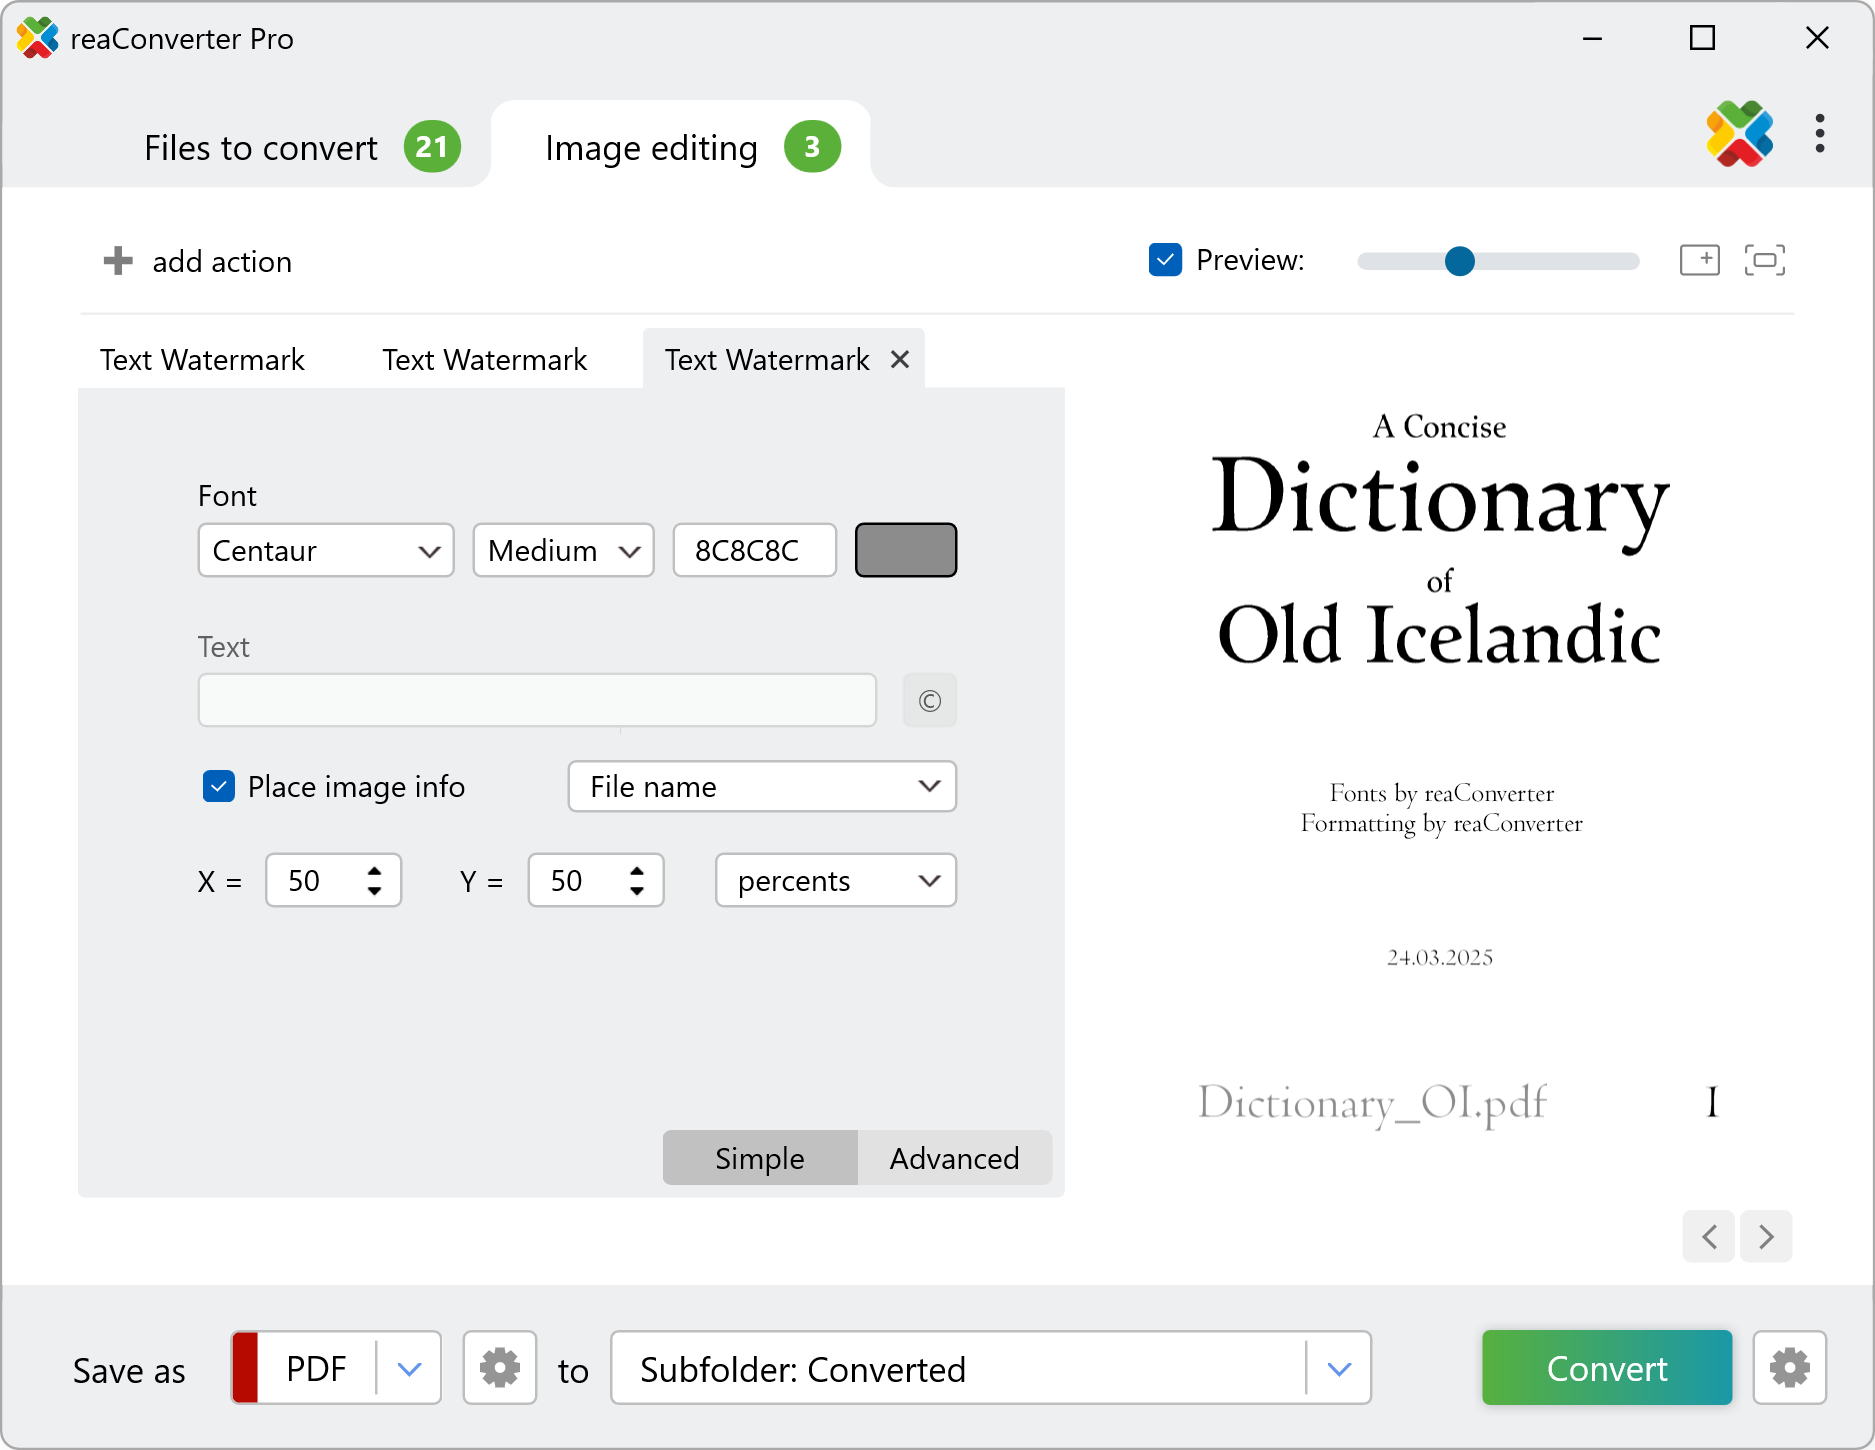
Task: Click the plus icon beside add action
Action: pos(118,261)
